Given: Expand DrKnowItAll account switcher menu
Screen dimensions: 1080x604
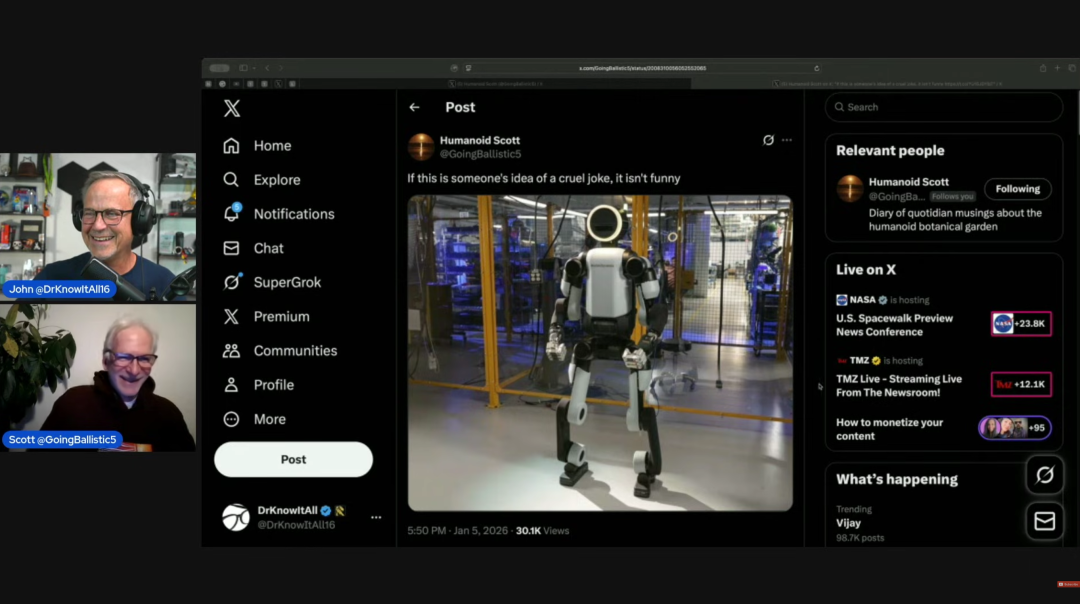Looking at the screenshot, I should coord(376,517).
